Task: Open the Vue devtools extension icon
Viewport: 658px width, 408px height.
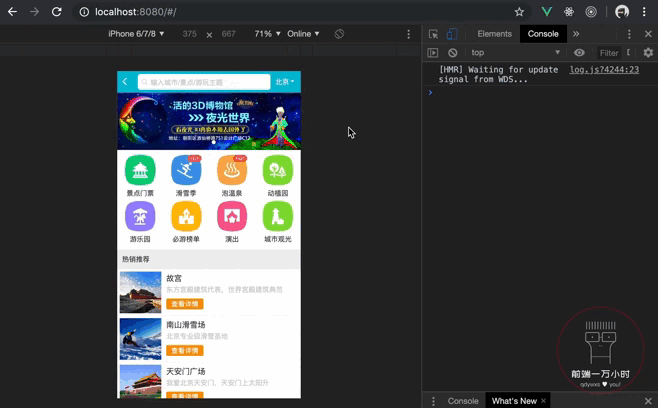Action: tap(546, 12)
